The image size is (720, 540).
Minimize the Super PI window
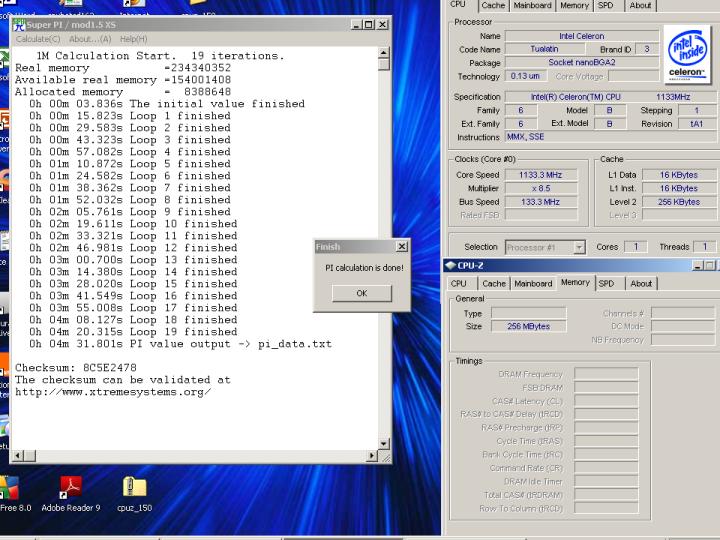[356, 24]
